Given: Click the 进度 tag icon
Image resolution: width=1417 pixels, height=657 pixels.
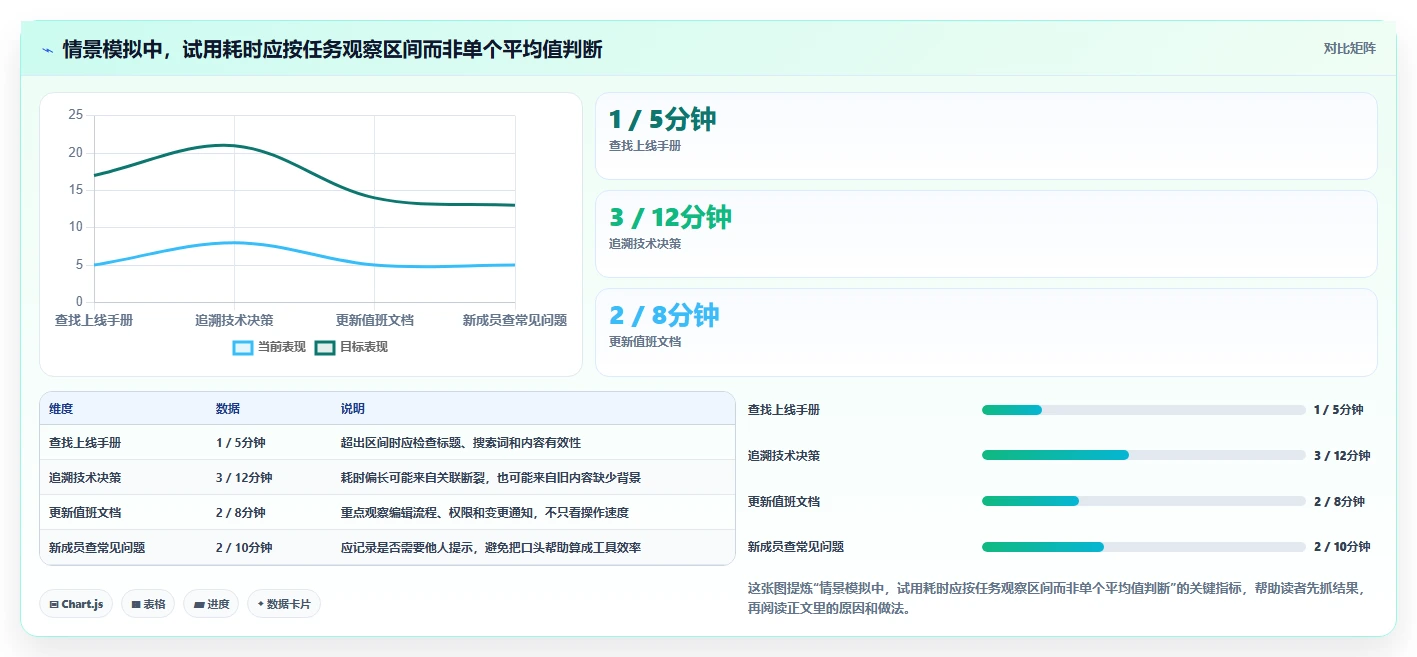Looking at the screenshot, I should coord(199,604).
